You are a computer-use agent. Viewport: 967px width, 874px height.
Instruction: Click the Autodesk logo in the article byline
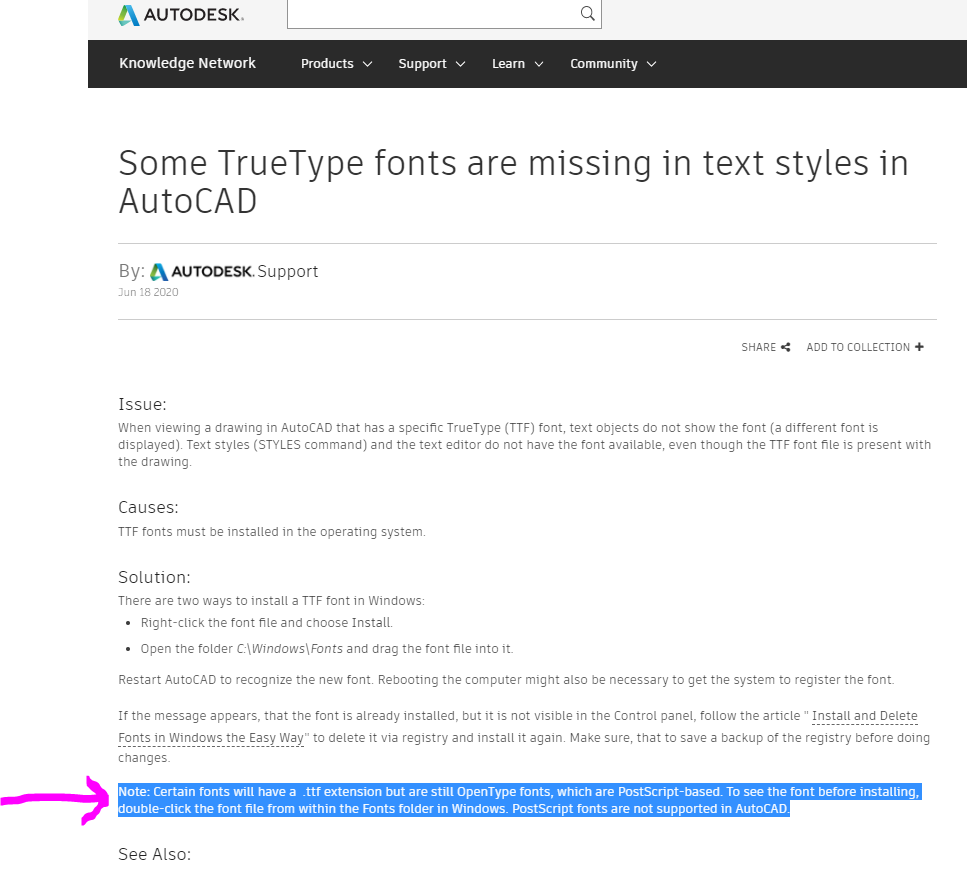[x=158, y=270]
